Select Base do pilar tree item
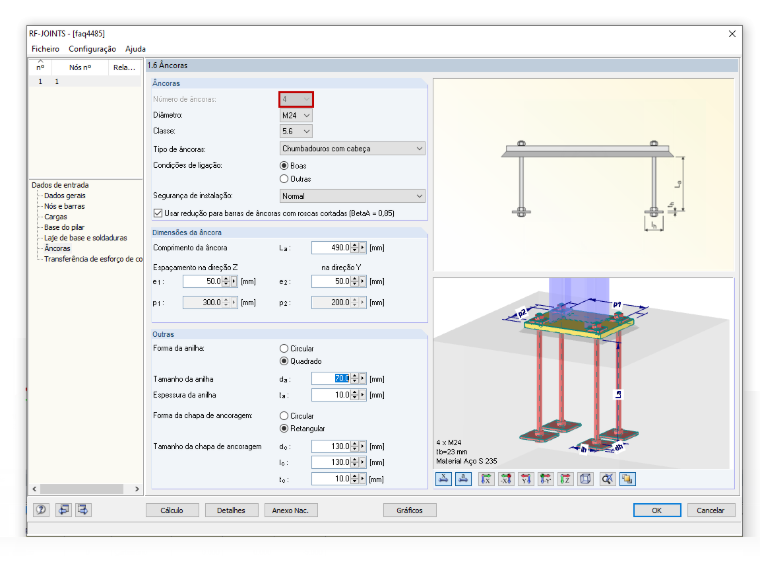The width and height of the screenshot is (760, 570). pyautogui.click(x=64, y=227)
